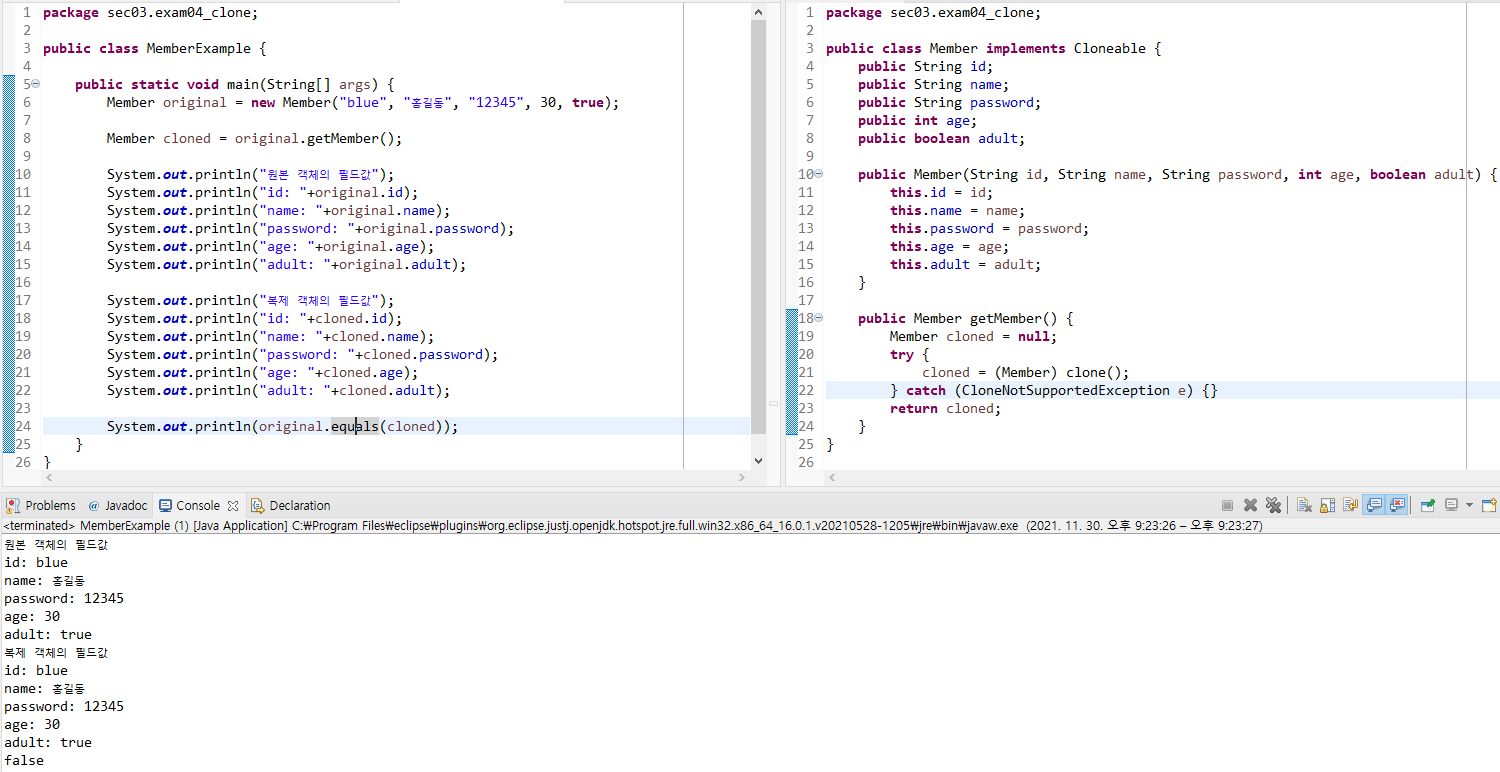Clear the Console output
The image size is (1500, 772).
(1304, 505)
